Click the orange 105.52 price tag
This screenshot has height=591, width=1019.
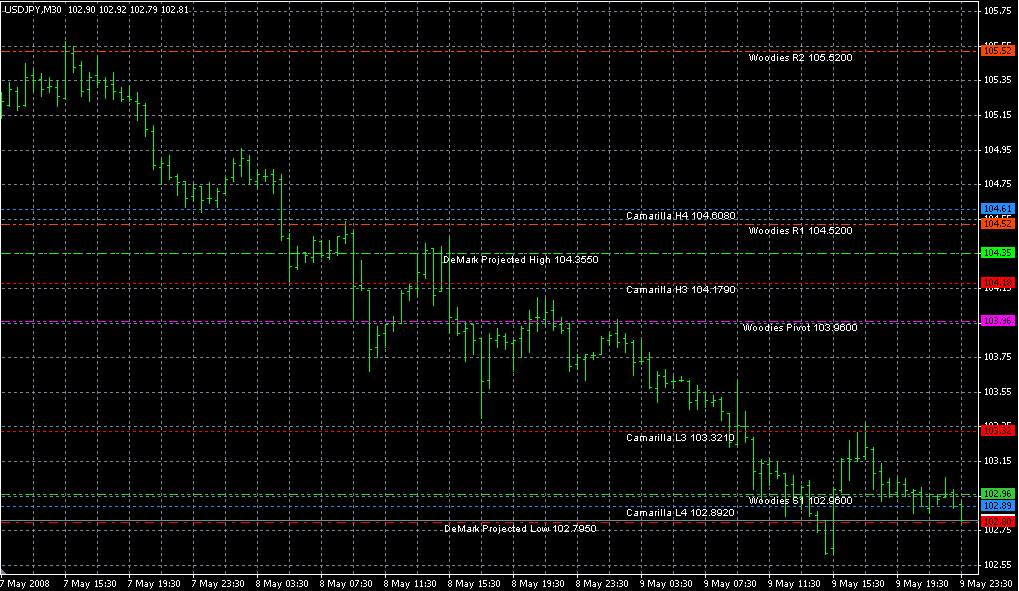(998, 50)
